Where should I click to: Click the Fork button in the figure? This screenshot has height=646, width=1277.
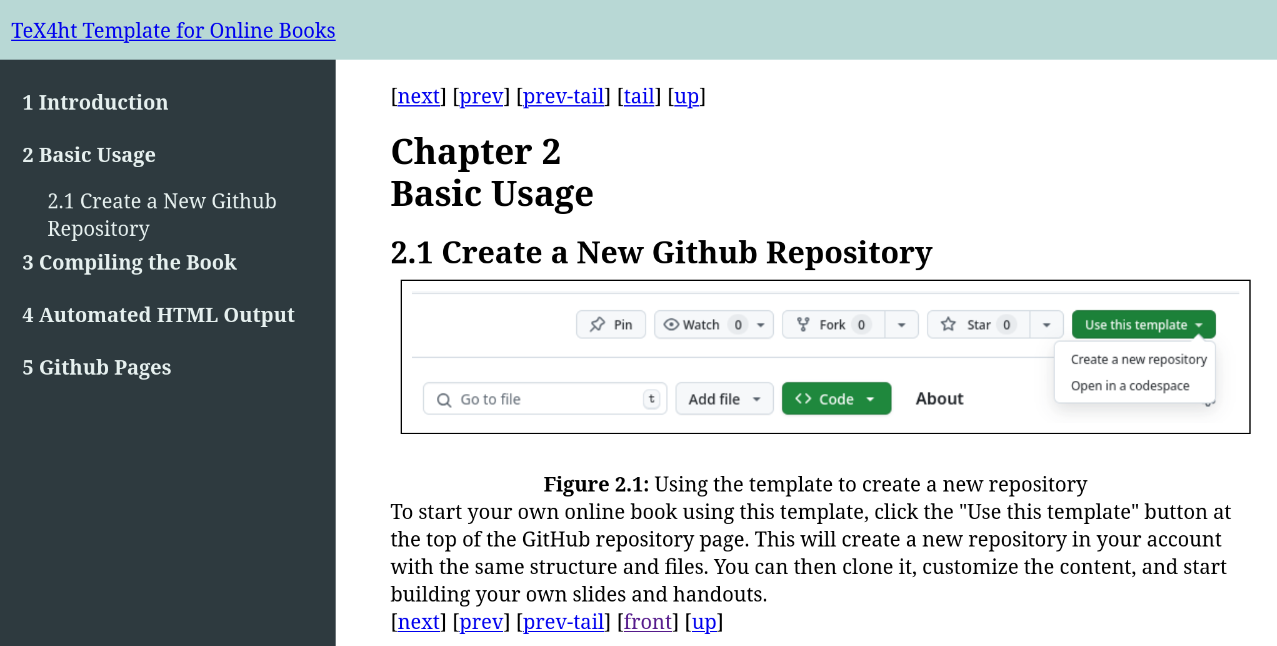click(x=833, y=324)
